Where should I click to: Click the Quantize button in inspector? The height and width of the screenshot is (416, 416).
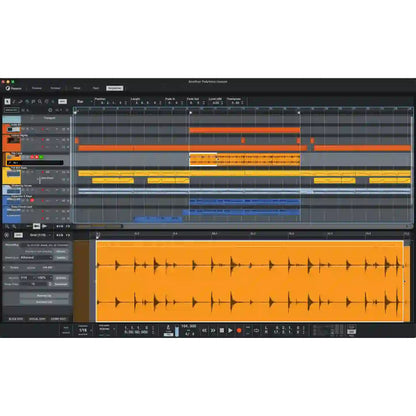point(61,278)
